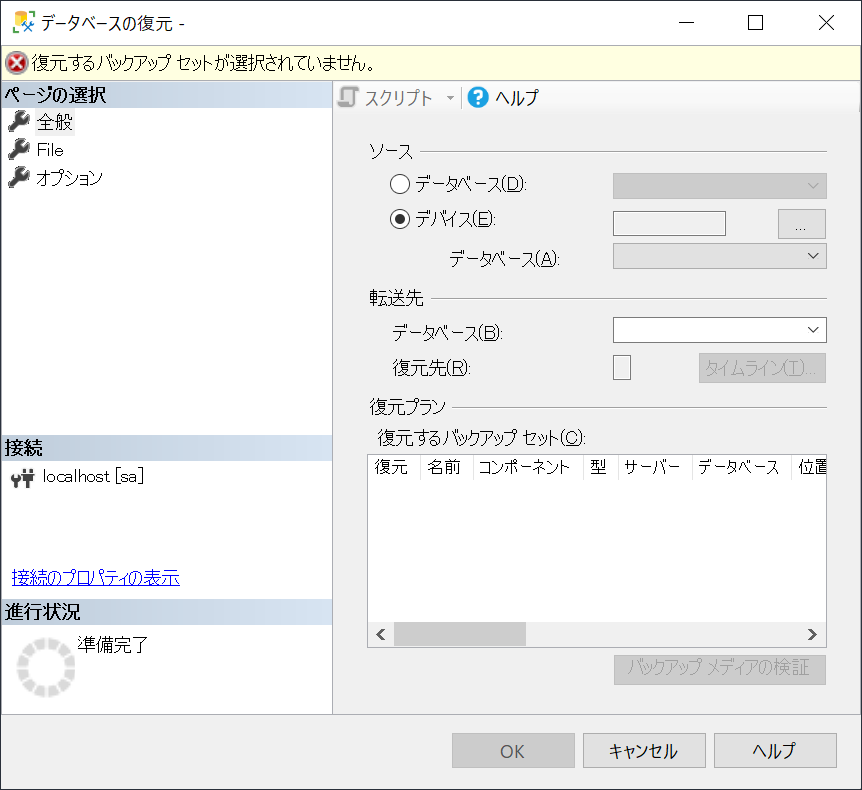Open the データベース(A) dropdown
Image resolution: width=862 pixels, height=790 pixels.
point(720,256)
